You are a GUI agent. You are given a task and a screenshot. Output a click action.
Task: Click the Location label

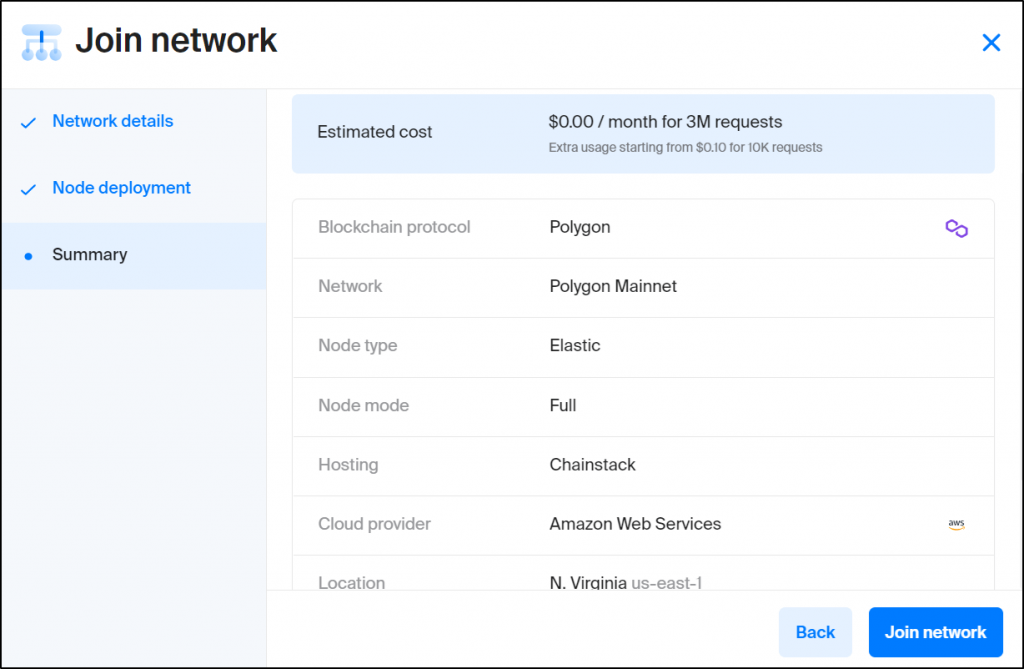(351, 582)
